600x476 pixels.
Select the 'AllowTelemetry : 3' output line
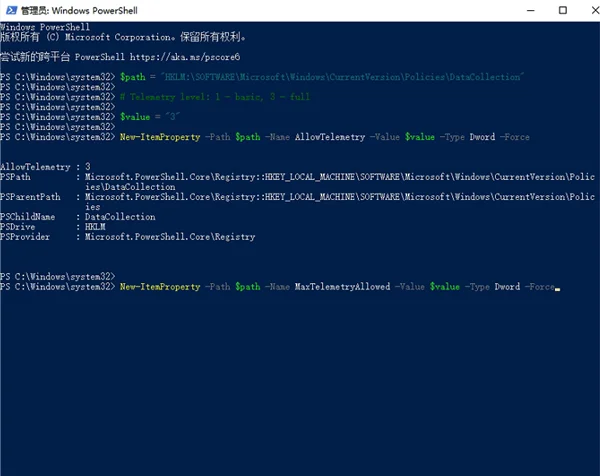pyautogui.click(x=45, y=167)
